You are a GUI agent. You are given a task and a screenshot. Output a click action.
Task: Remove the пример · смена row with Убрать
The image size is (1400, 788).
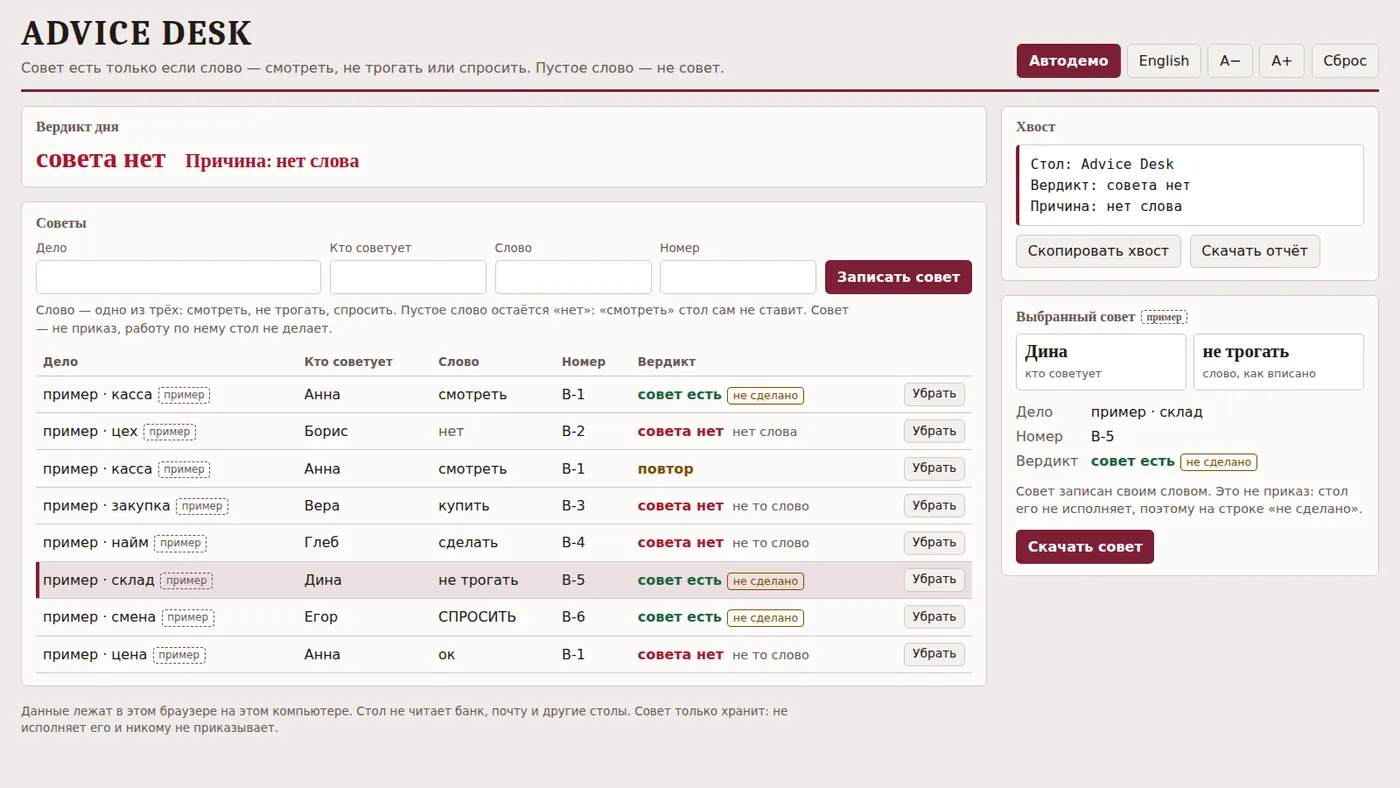(x=934, y=617)
